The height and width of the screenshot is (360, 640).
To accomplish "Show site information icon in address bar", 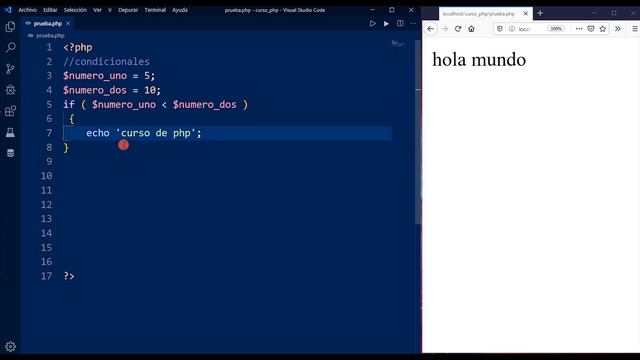I will (511, 29).
